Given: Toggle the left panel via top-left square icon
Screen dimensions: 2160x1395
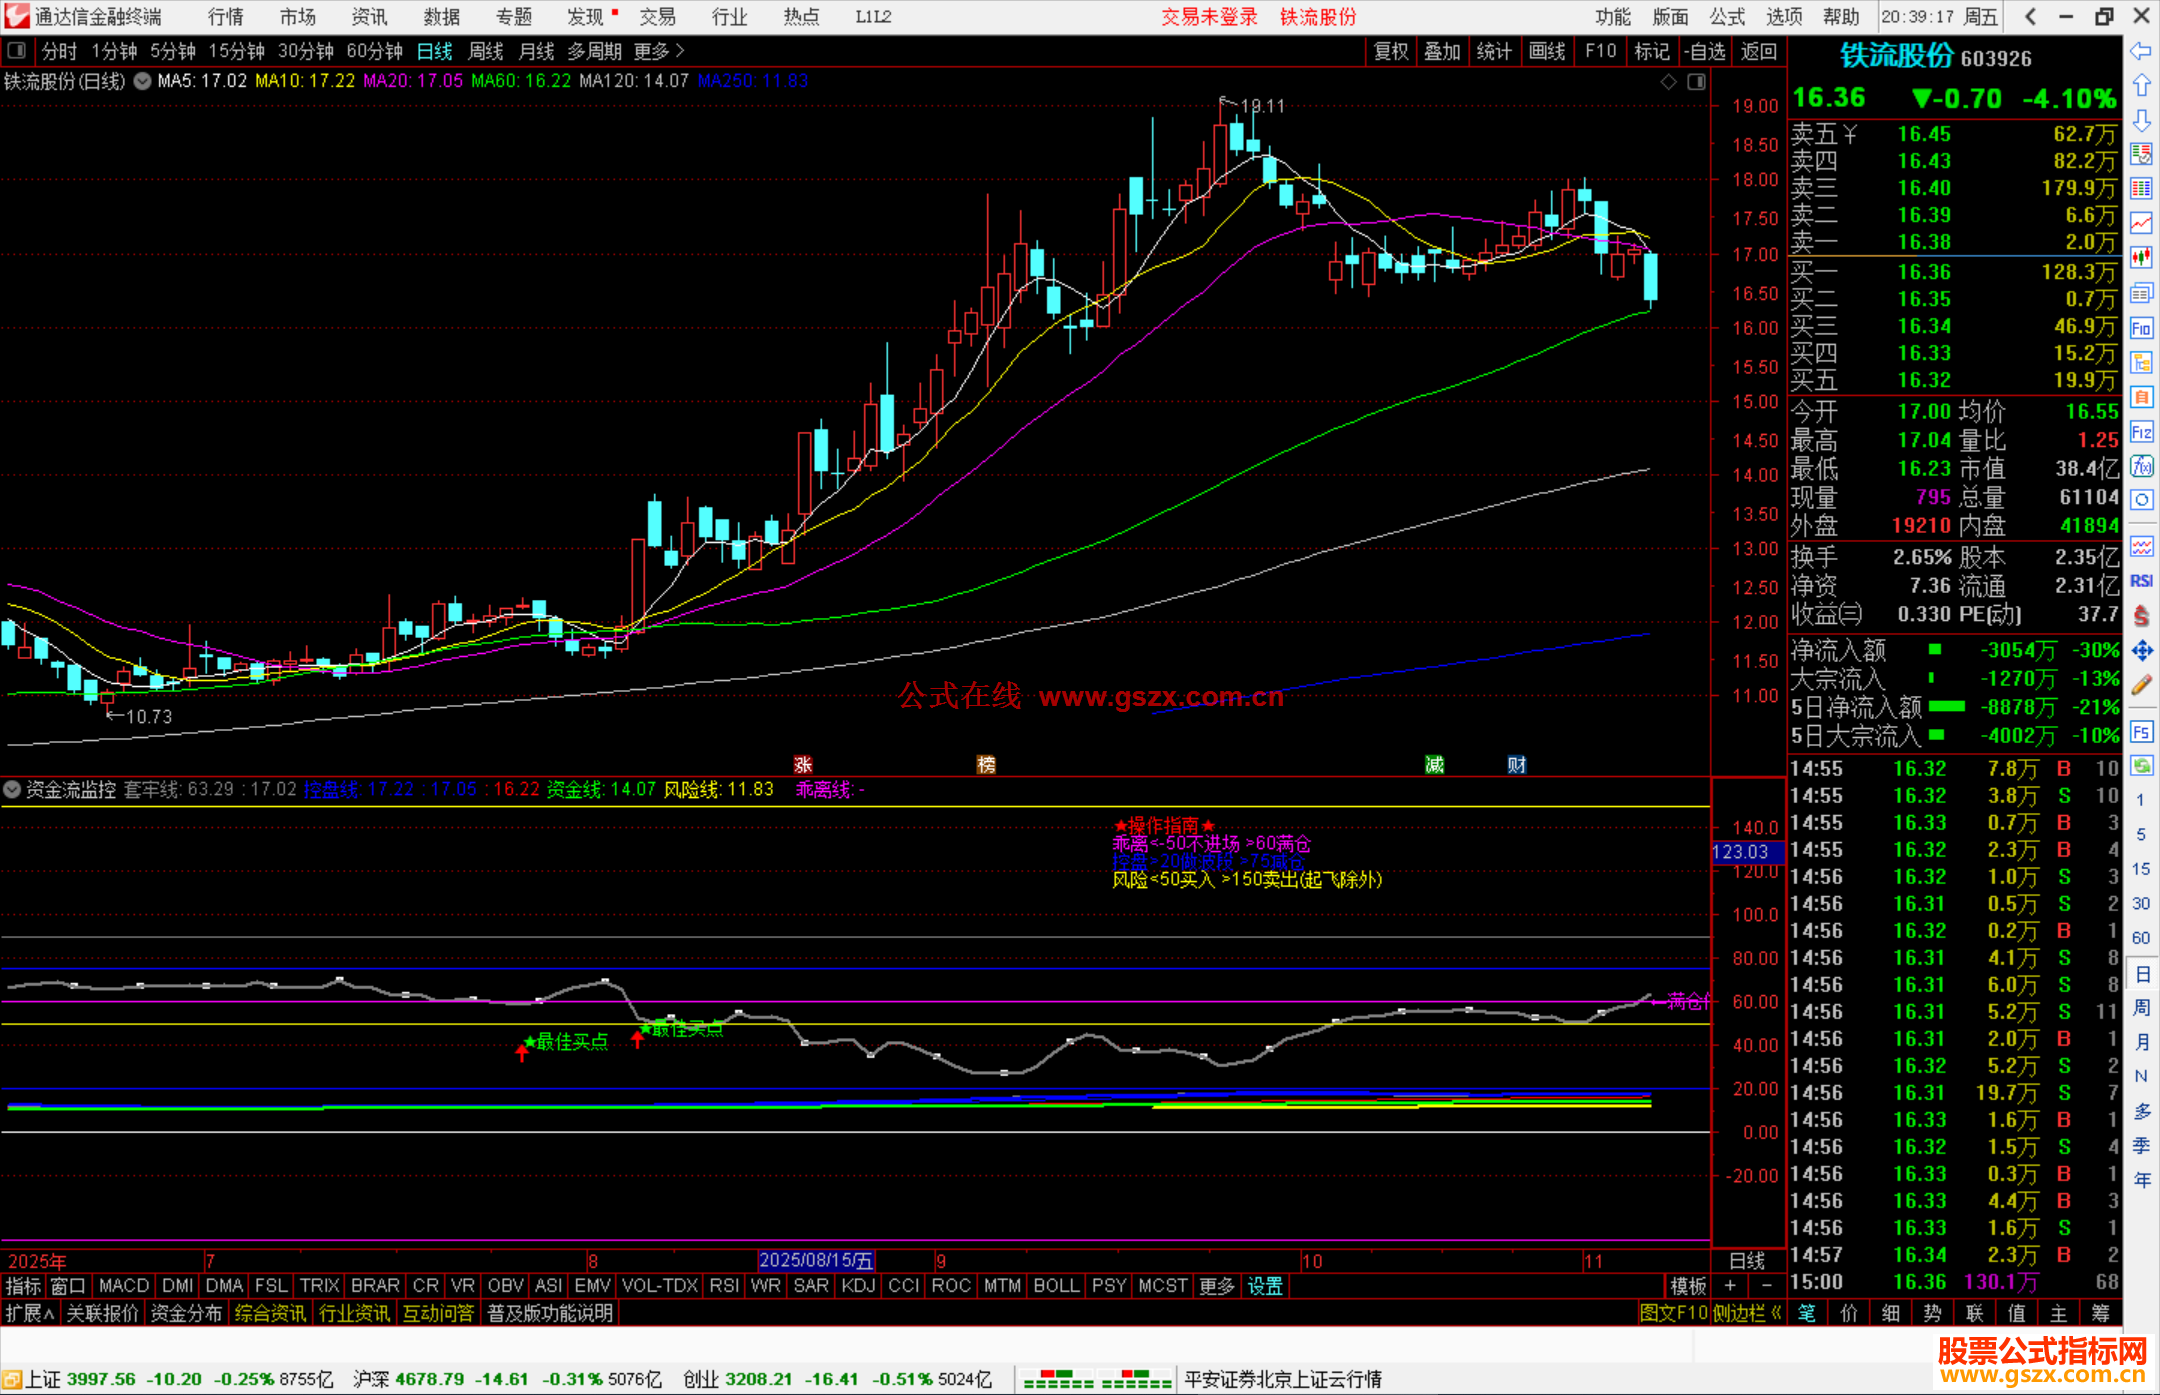Looking at the screenshot, I should point(16,51).
